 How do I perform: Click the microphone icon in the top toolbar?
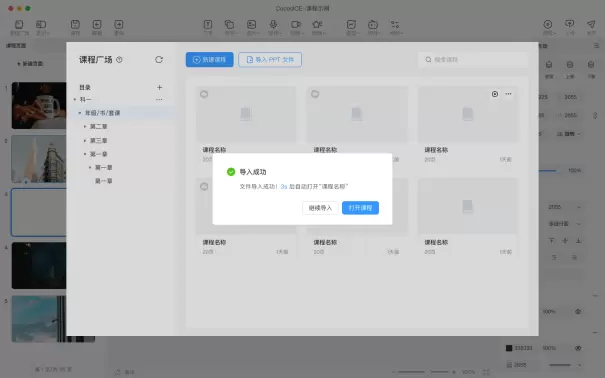pos(273,25)
